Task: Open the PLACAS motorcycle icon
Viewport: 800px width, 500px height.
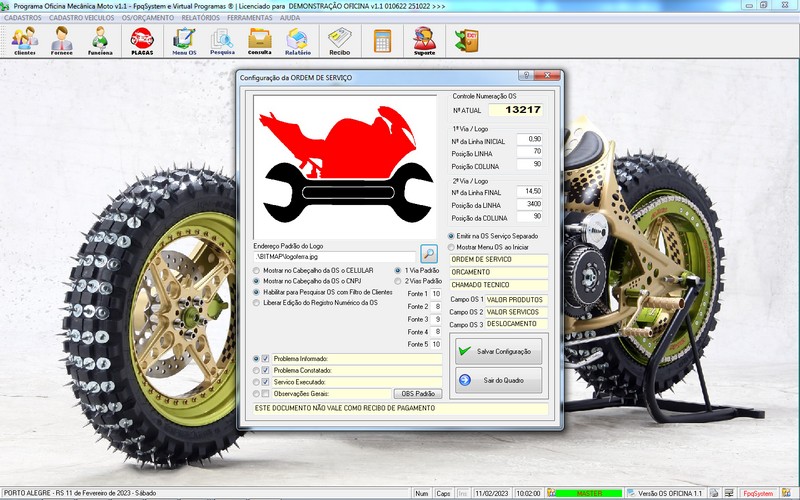Action: (x=142, y=41)
